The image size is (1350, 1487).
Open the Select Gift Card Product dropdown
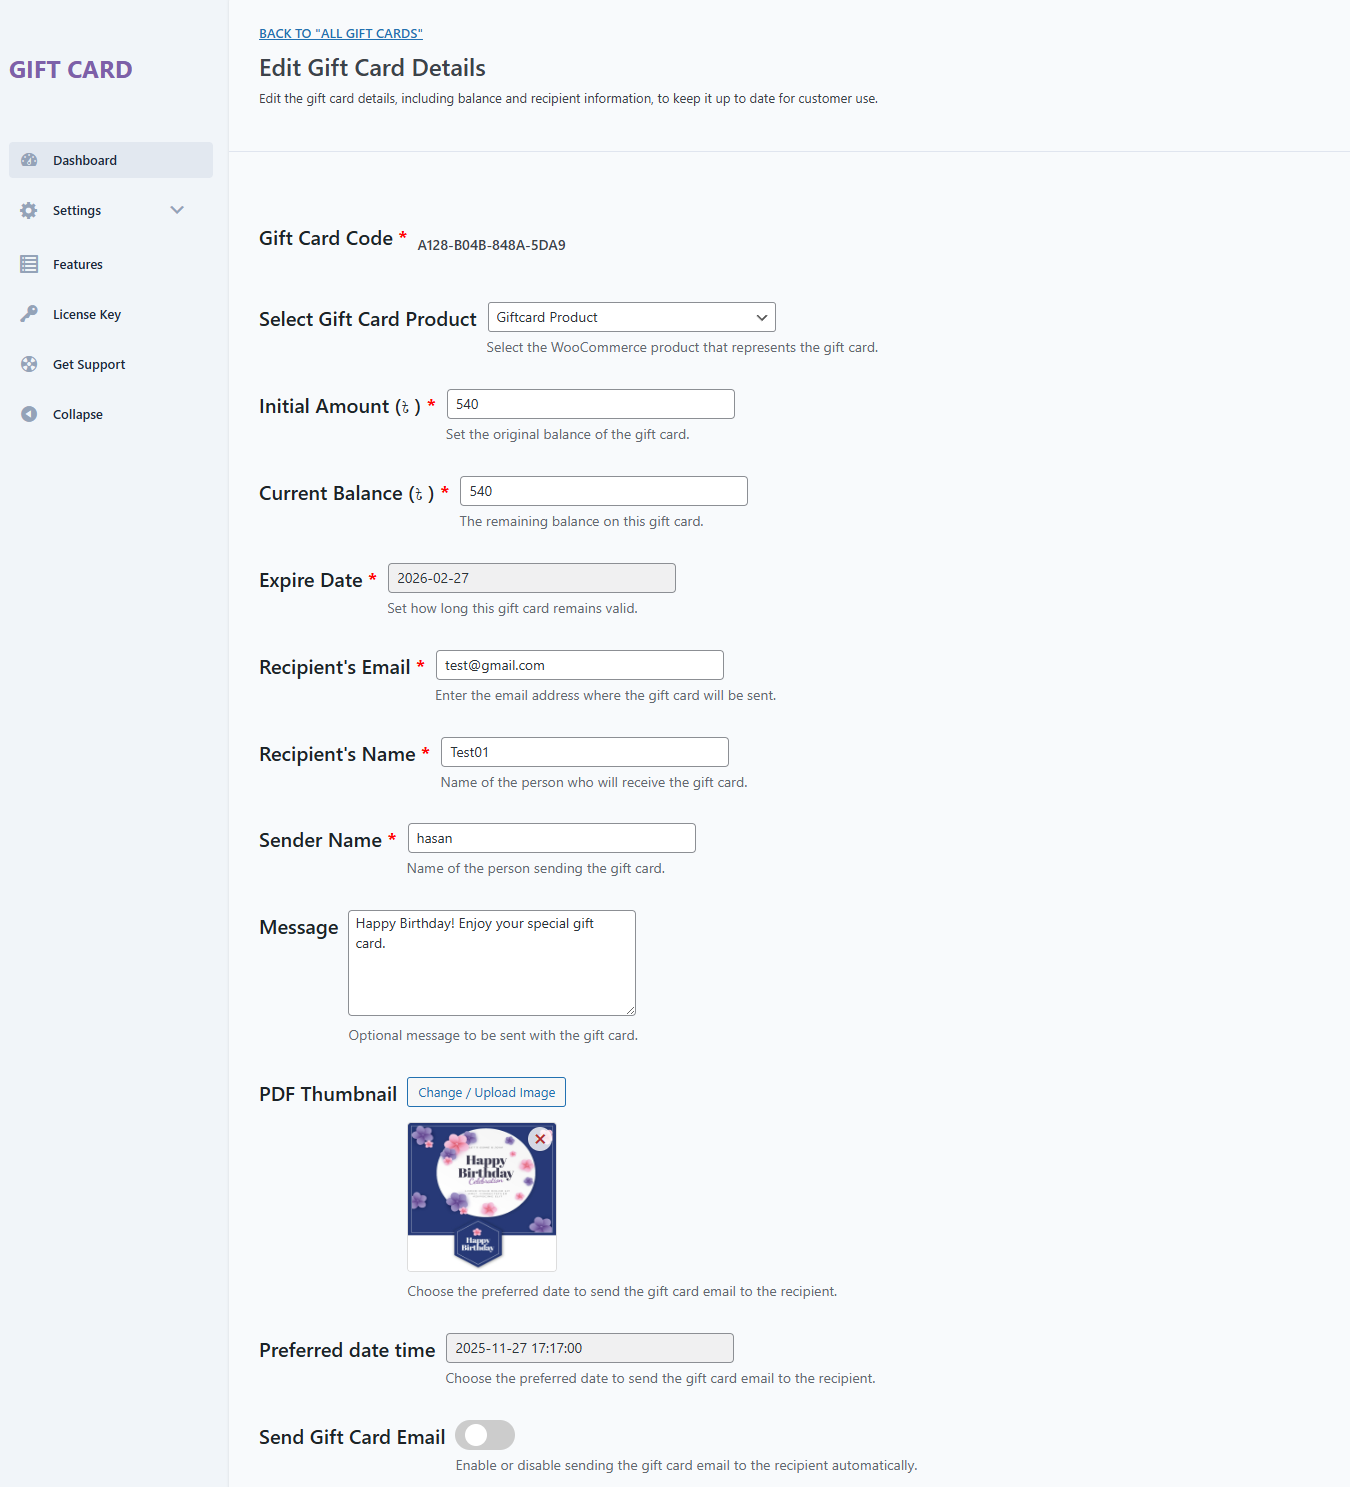click(632, 317)
